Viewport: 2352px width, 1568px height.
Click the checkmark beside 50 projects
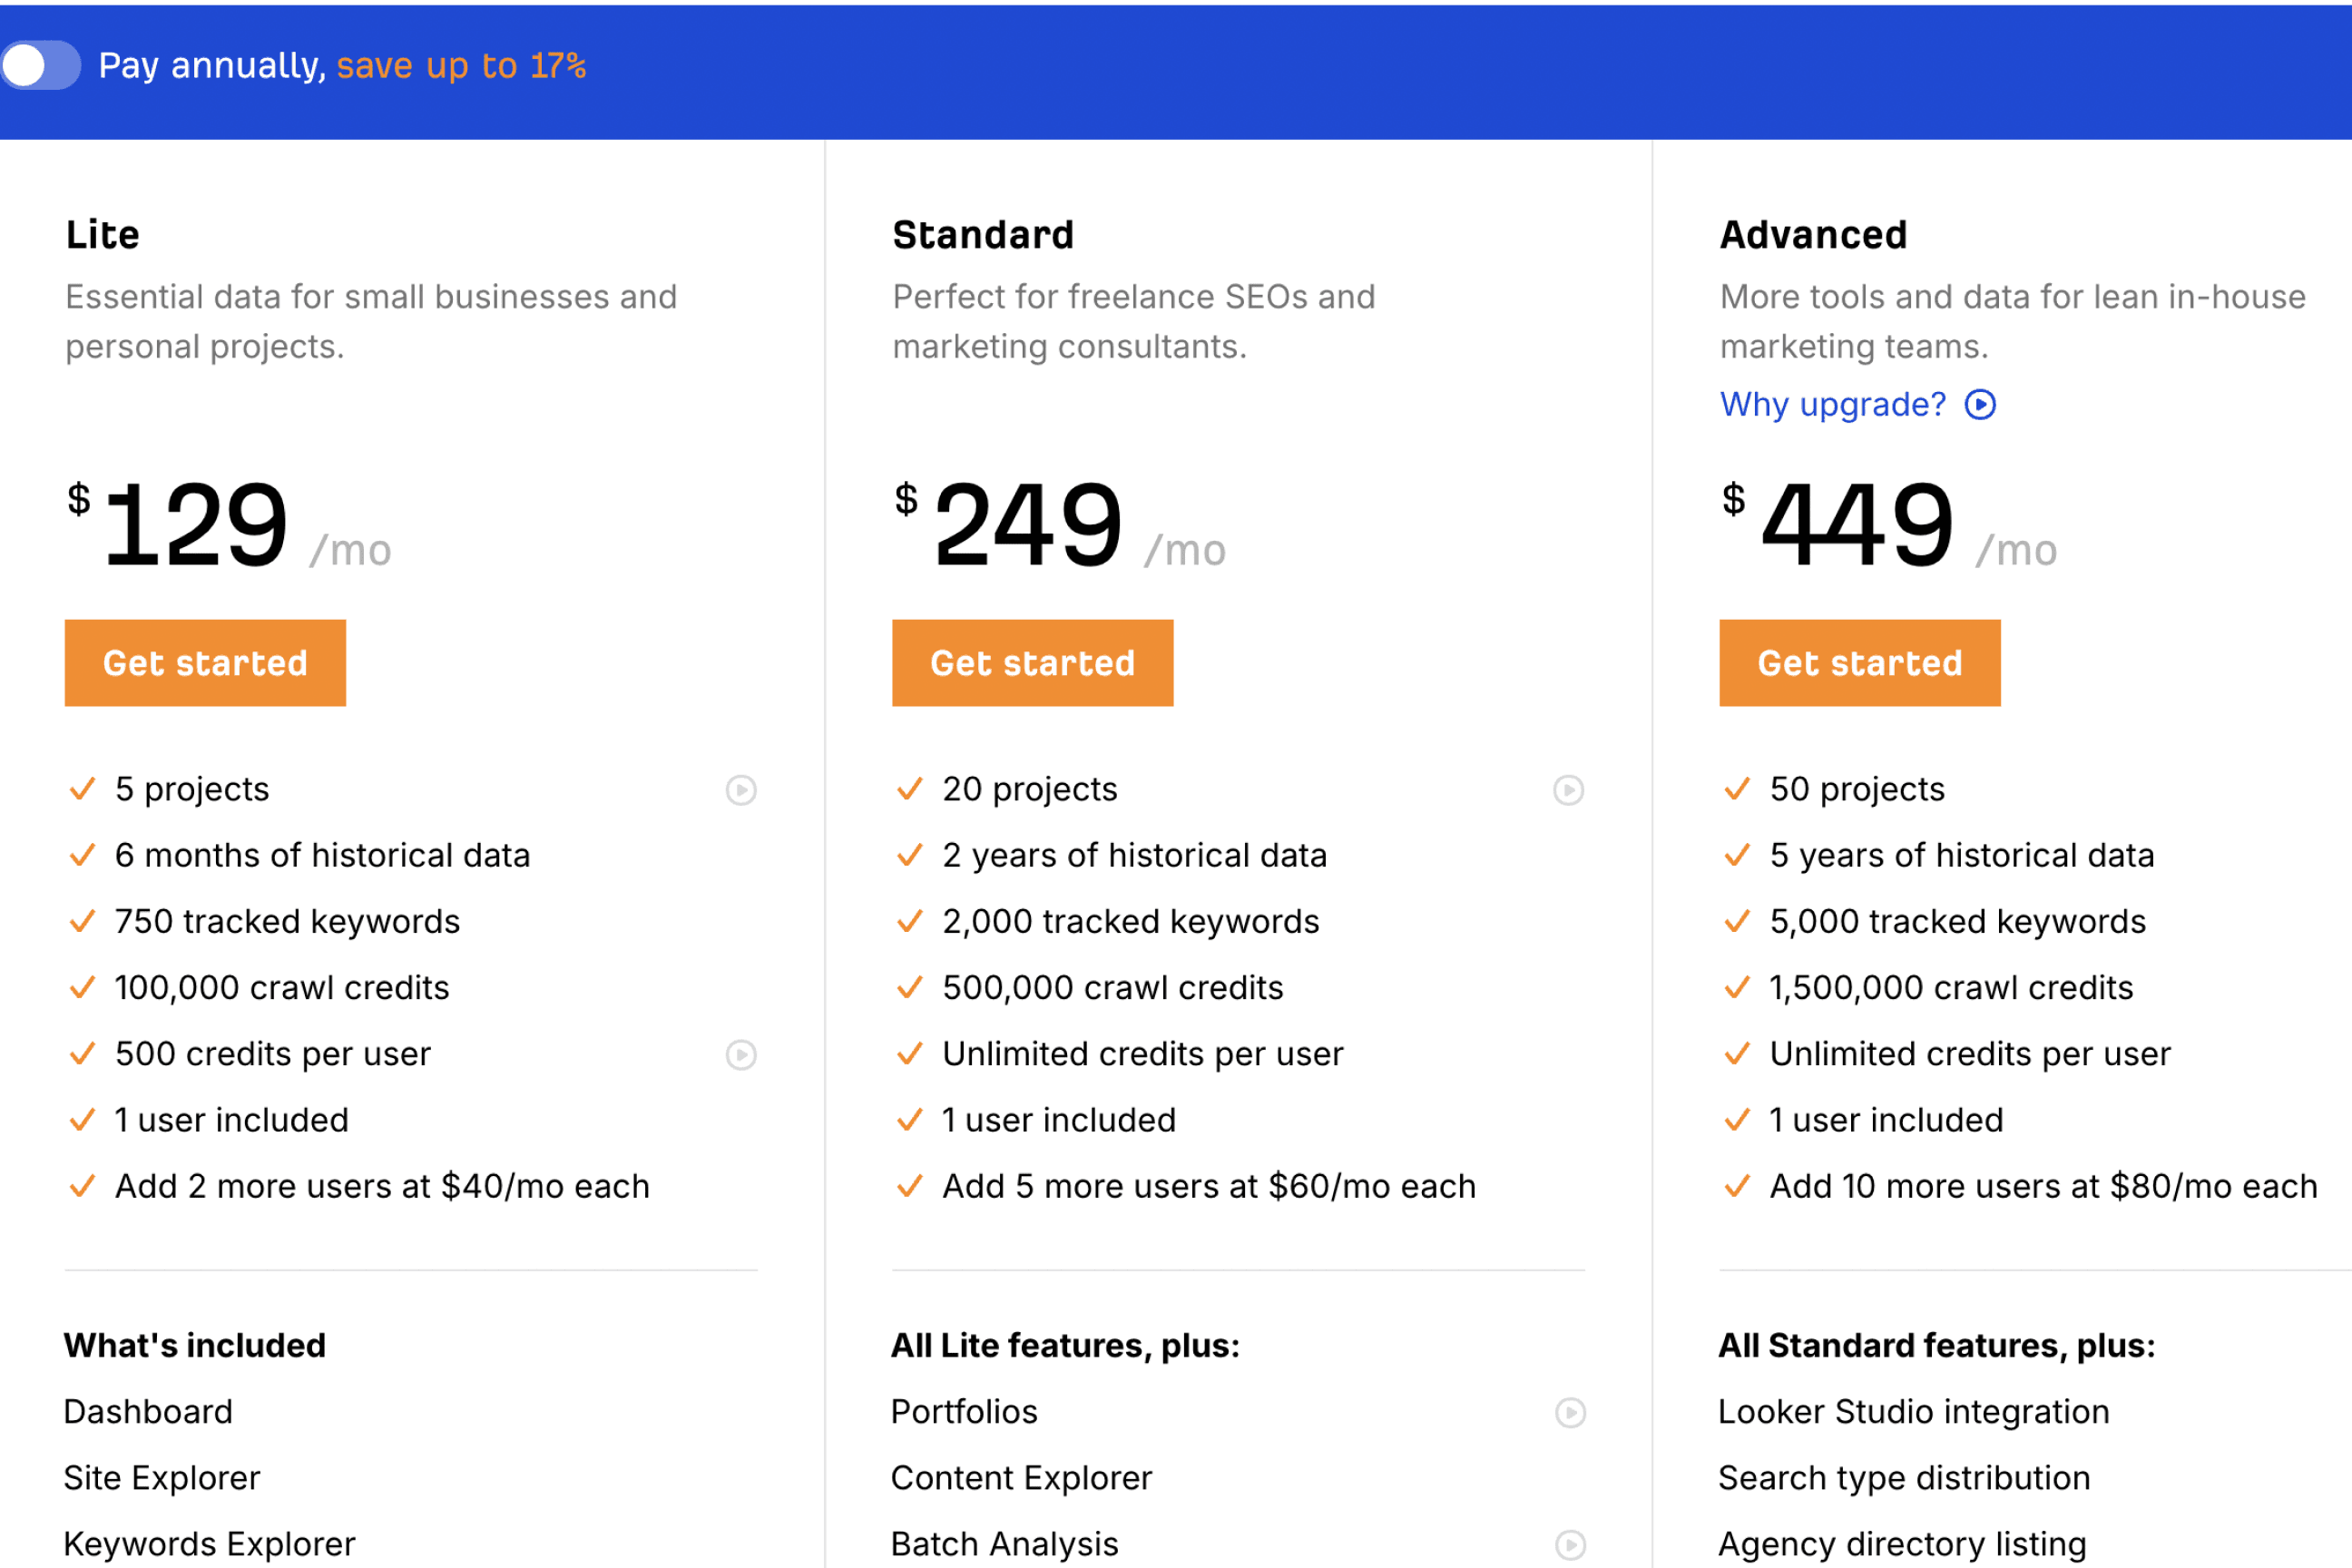click(1737, 789)
